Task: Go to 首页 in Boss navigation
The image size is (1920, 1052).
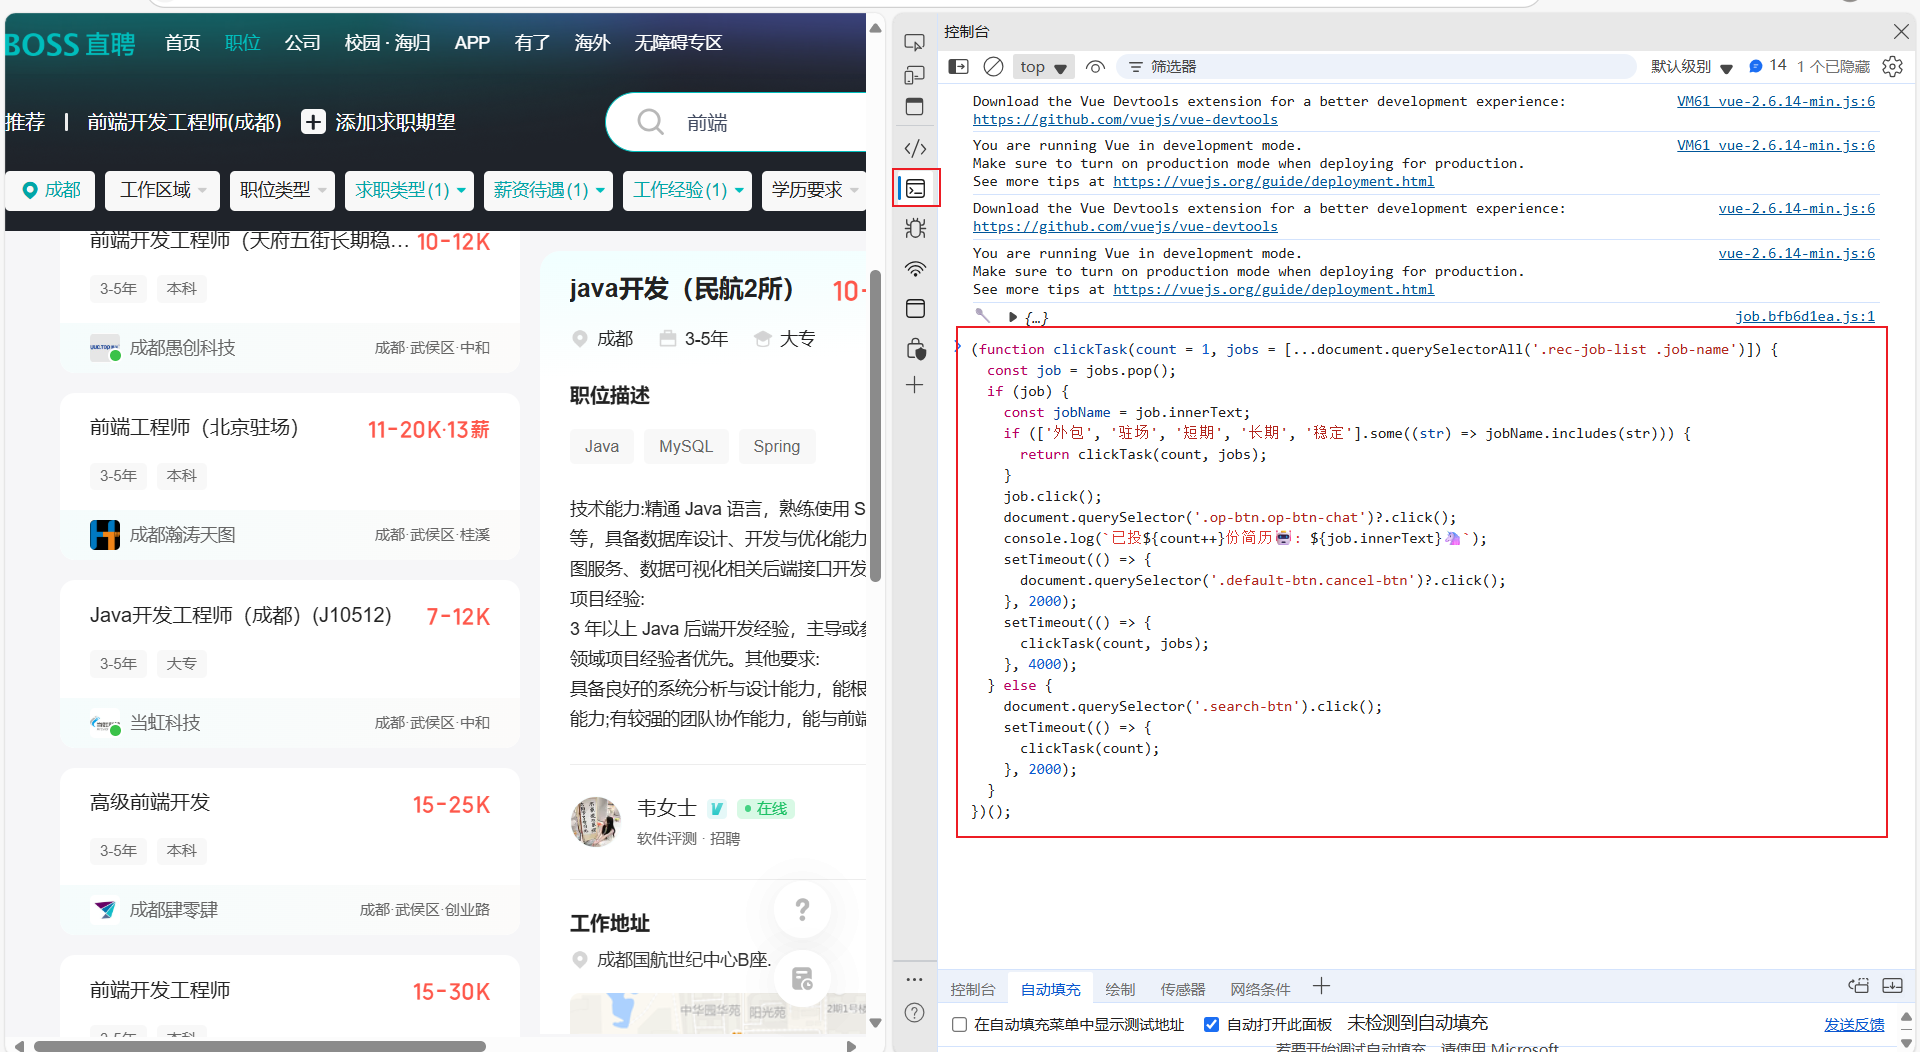Action: [182, 43]
